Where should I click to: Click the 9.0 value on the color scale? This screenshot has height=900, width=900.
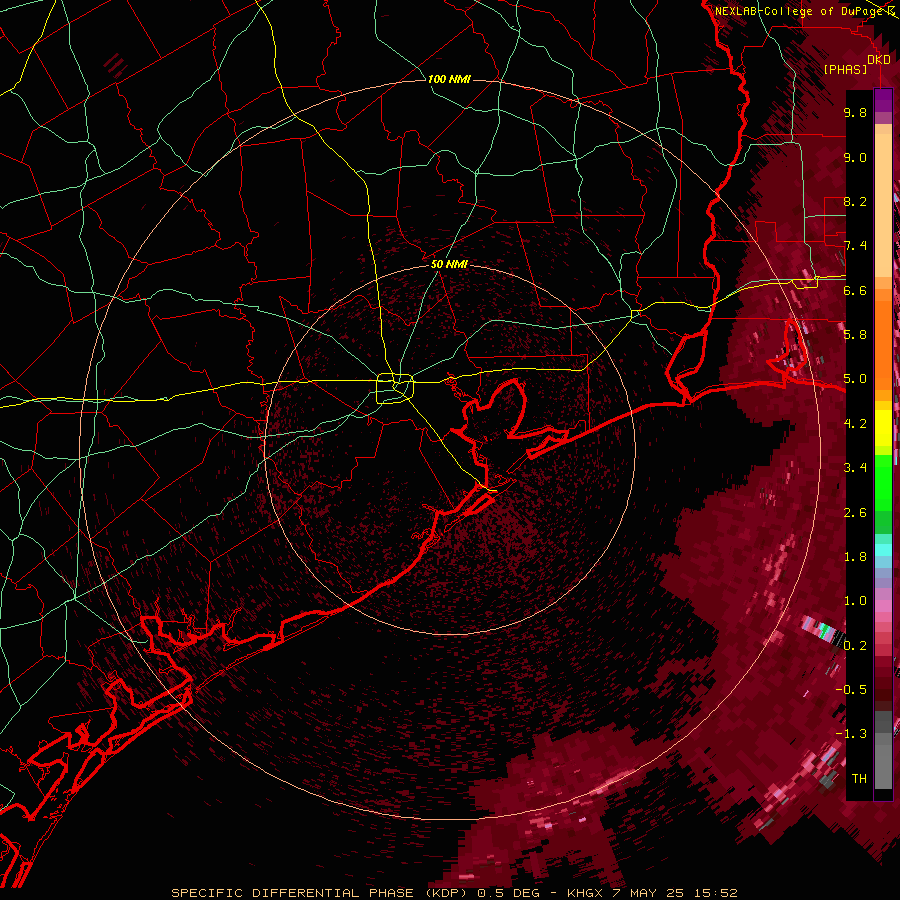point(855,157)
